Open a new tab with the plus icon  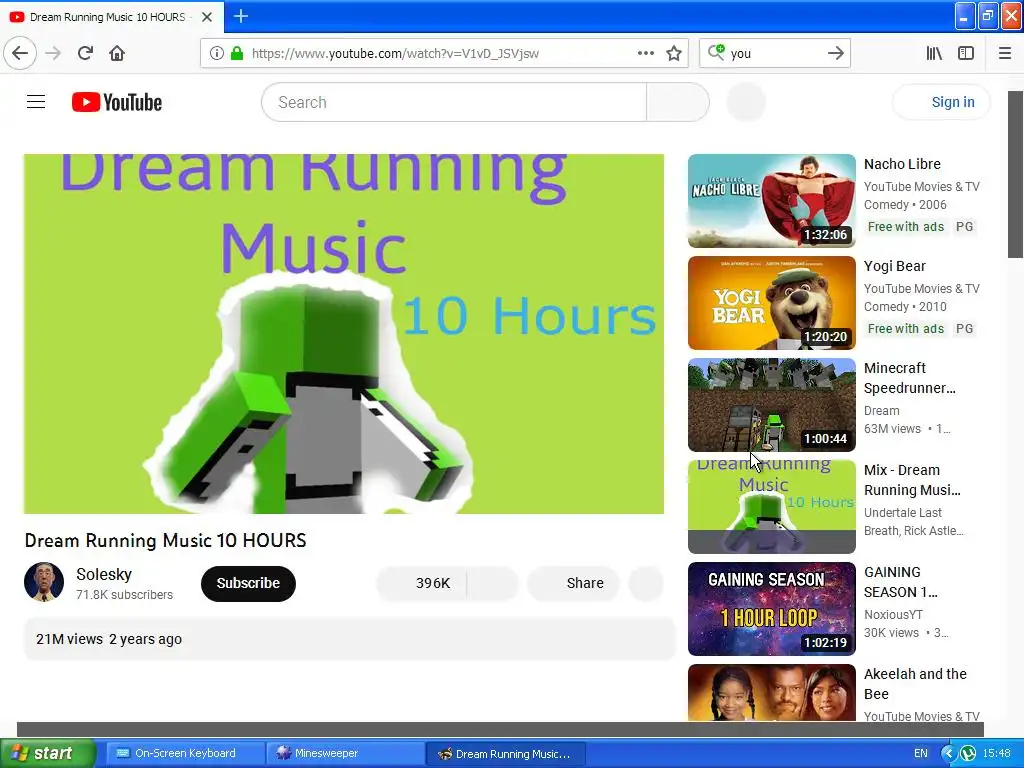(x=241, y=16)
